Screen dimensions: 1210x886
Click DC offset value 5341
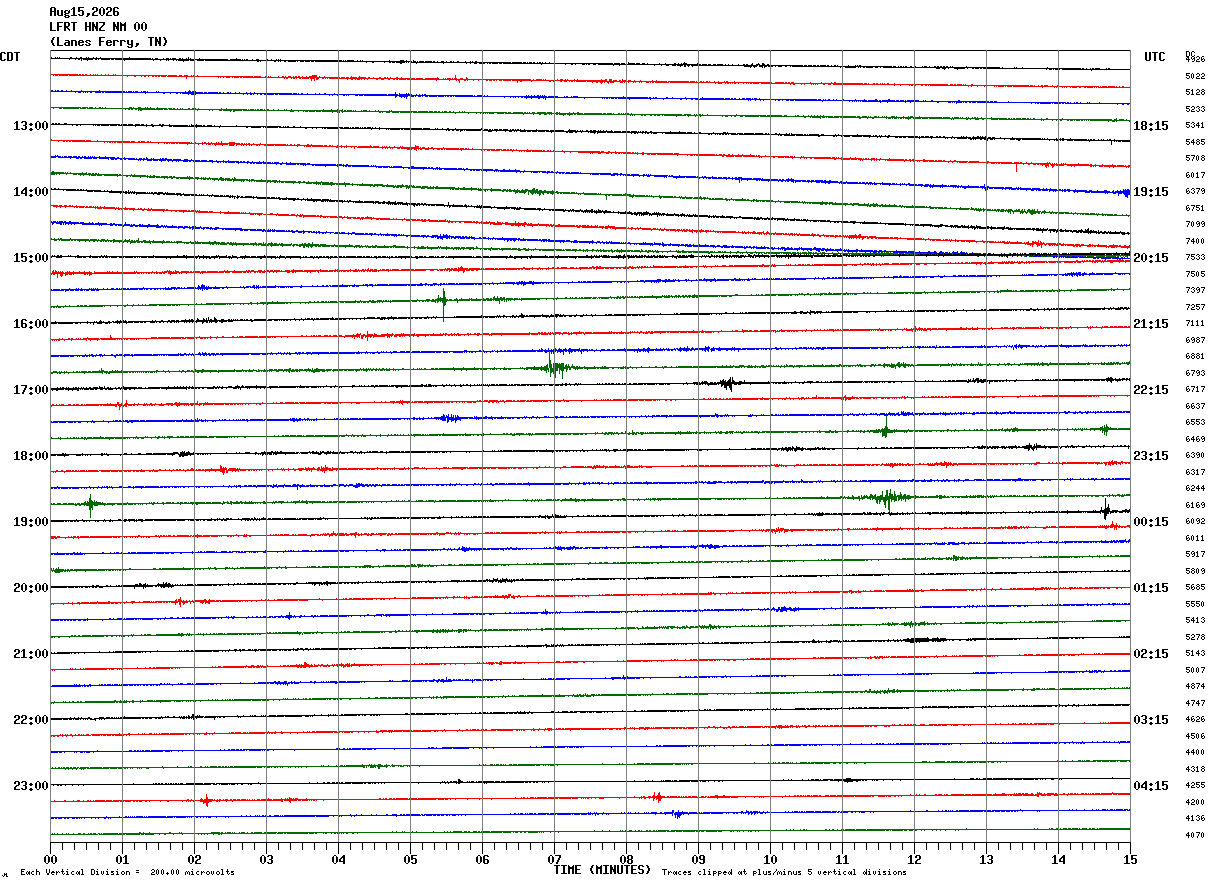tap(1195, 126)
